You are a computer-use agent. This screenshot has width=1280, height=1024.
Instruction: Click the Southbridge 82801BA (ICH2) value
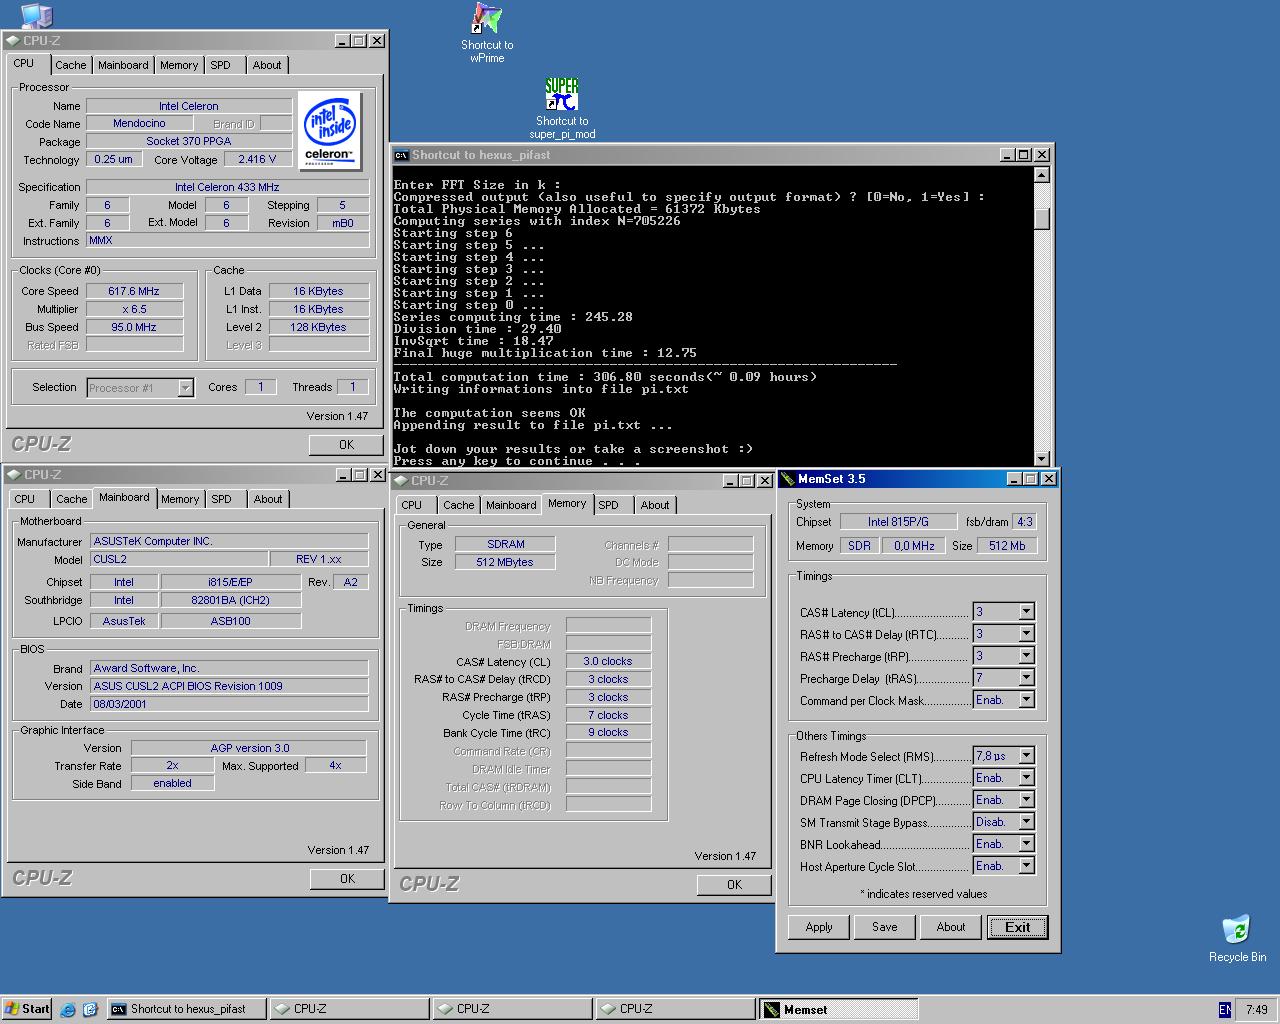pos(231,600)
